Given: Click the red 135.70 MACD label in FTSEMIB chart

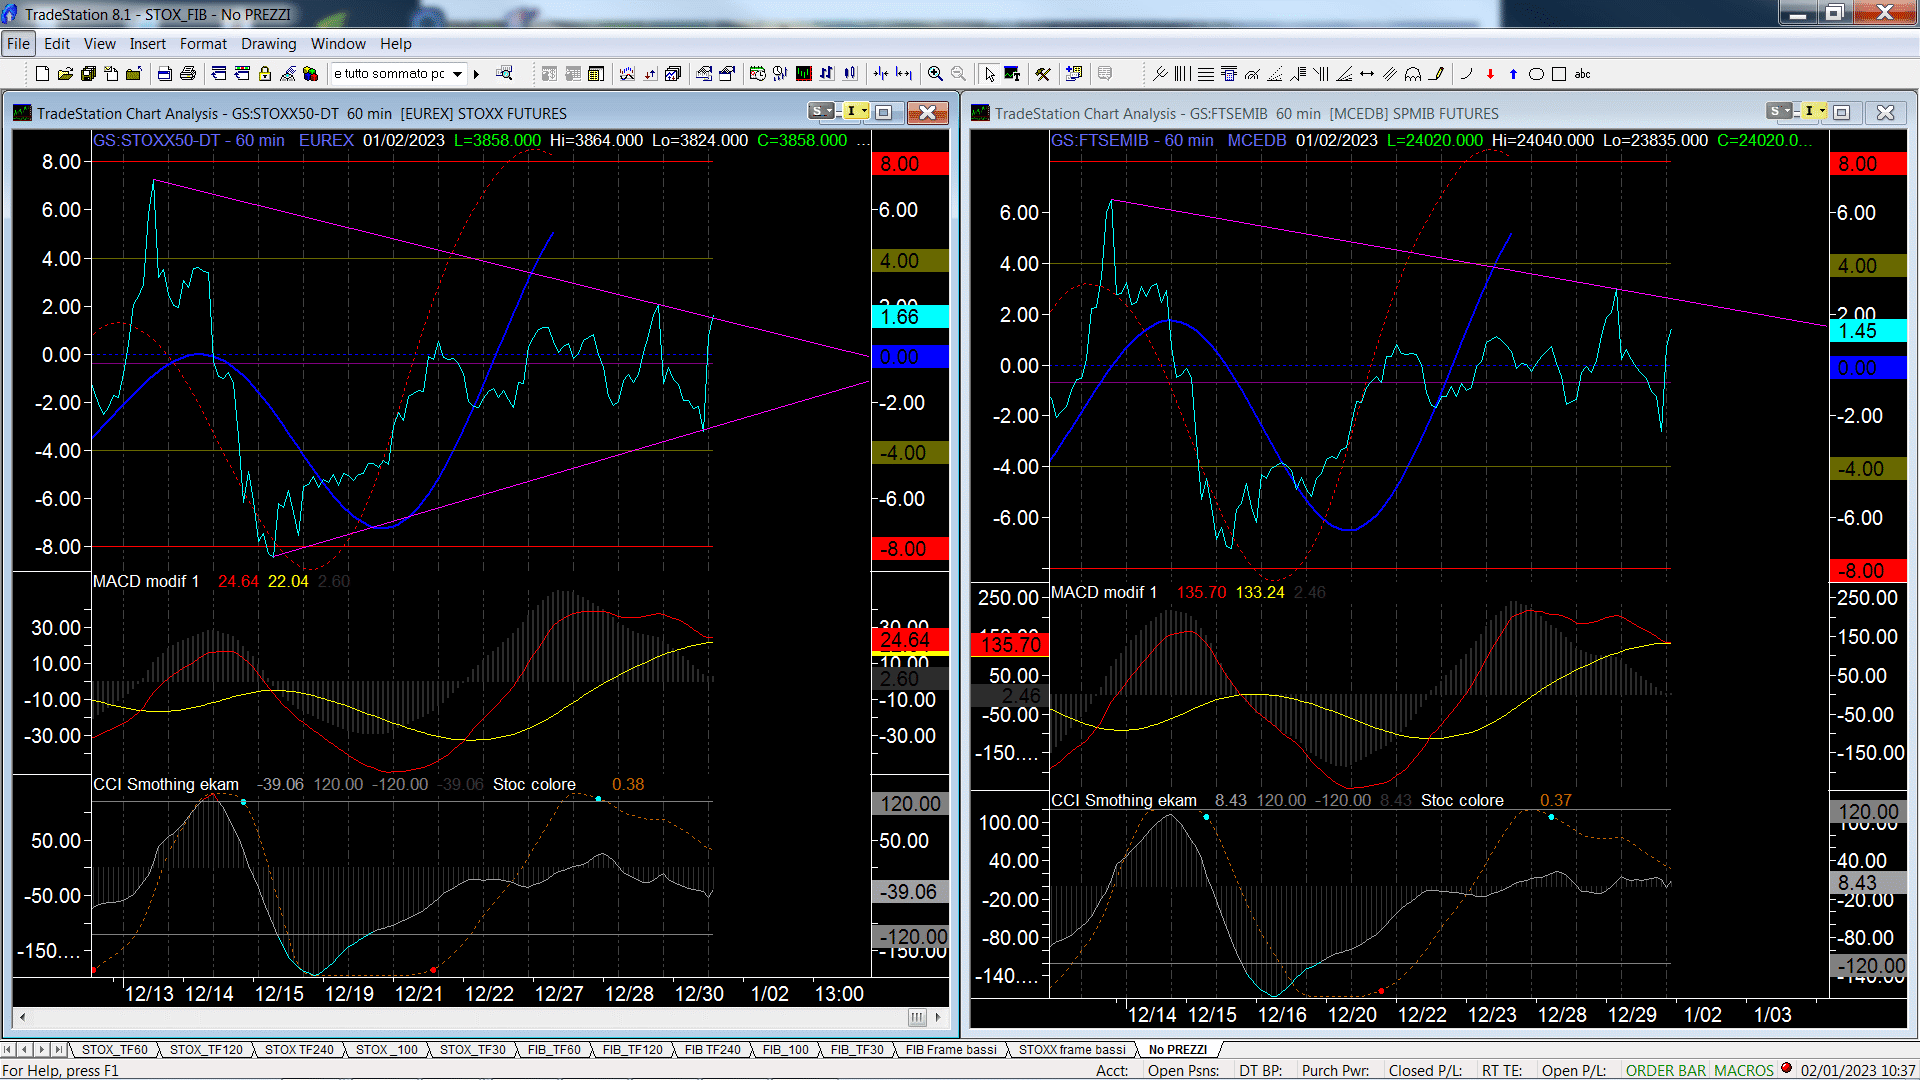Looking at the screenshot, I should coord(1010,644).
